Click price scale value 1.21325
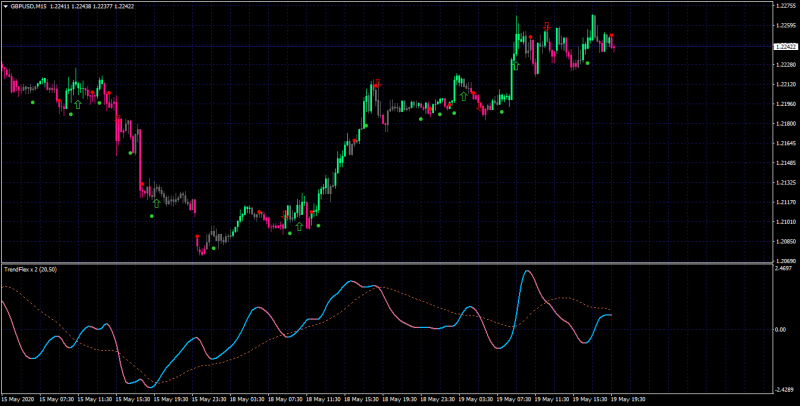The height and width of the screenshot is (406, 800). click(785, 183)
